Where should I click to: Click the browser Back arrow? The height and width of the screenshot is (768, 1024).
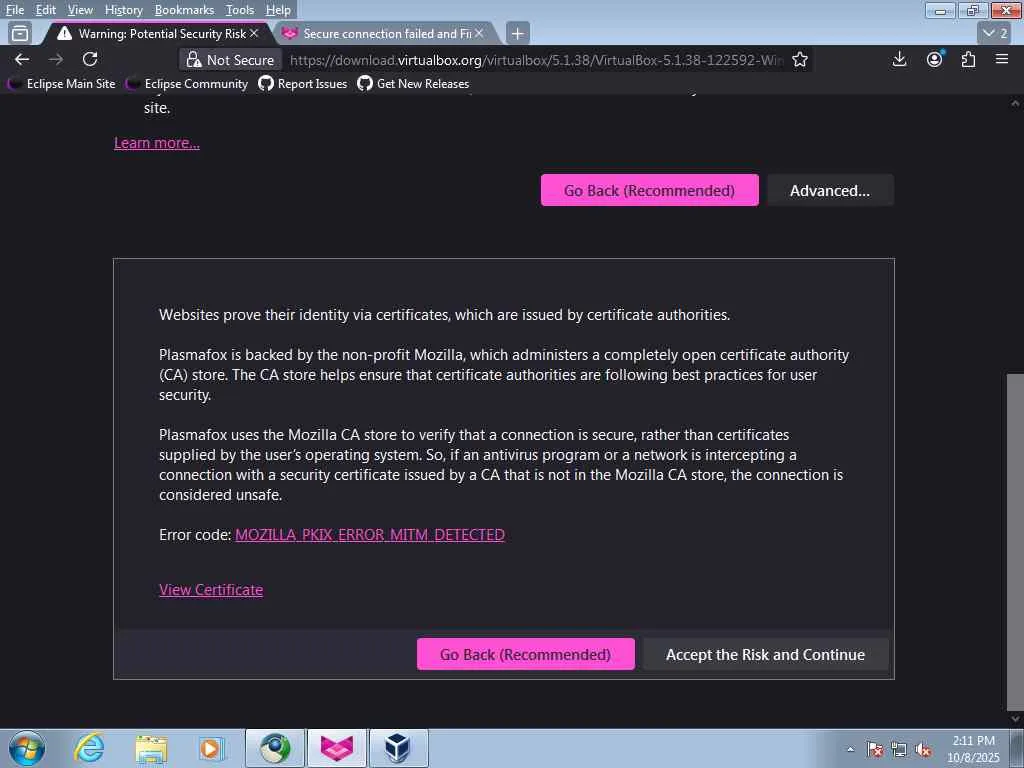[22, 59]
